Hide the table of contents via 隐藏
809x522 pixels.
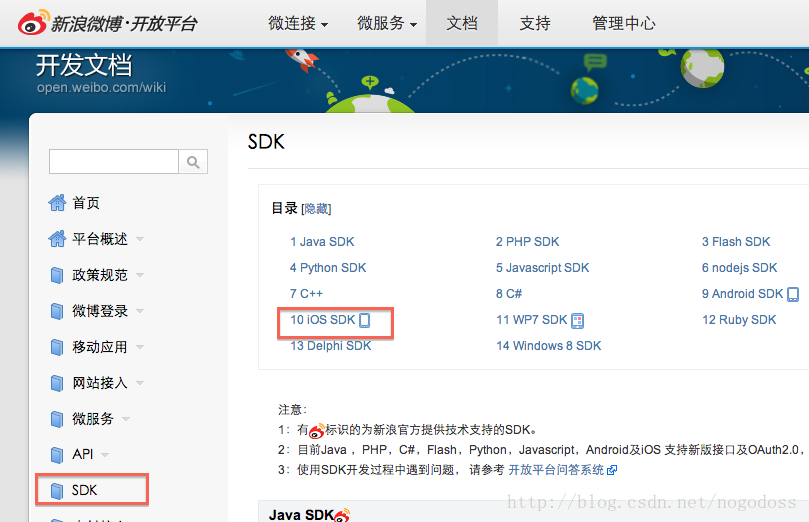[316, 209]
